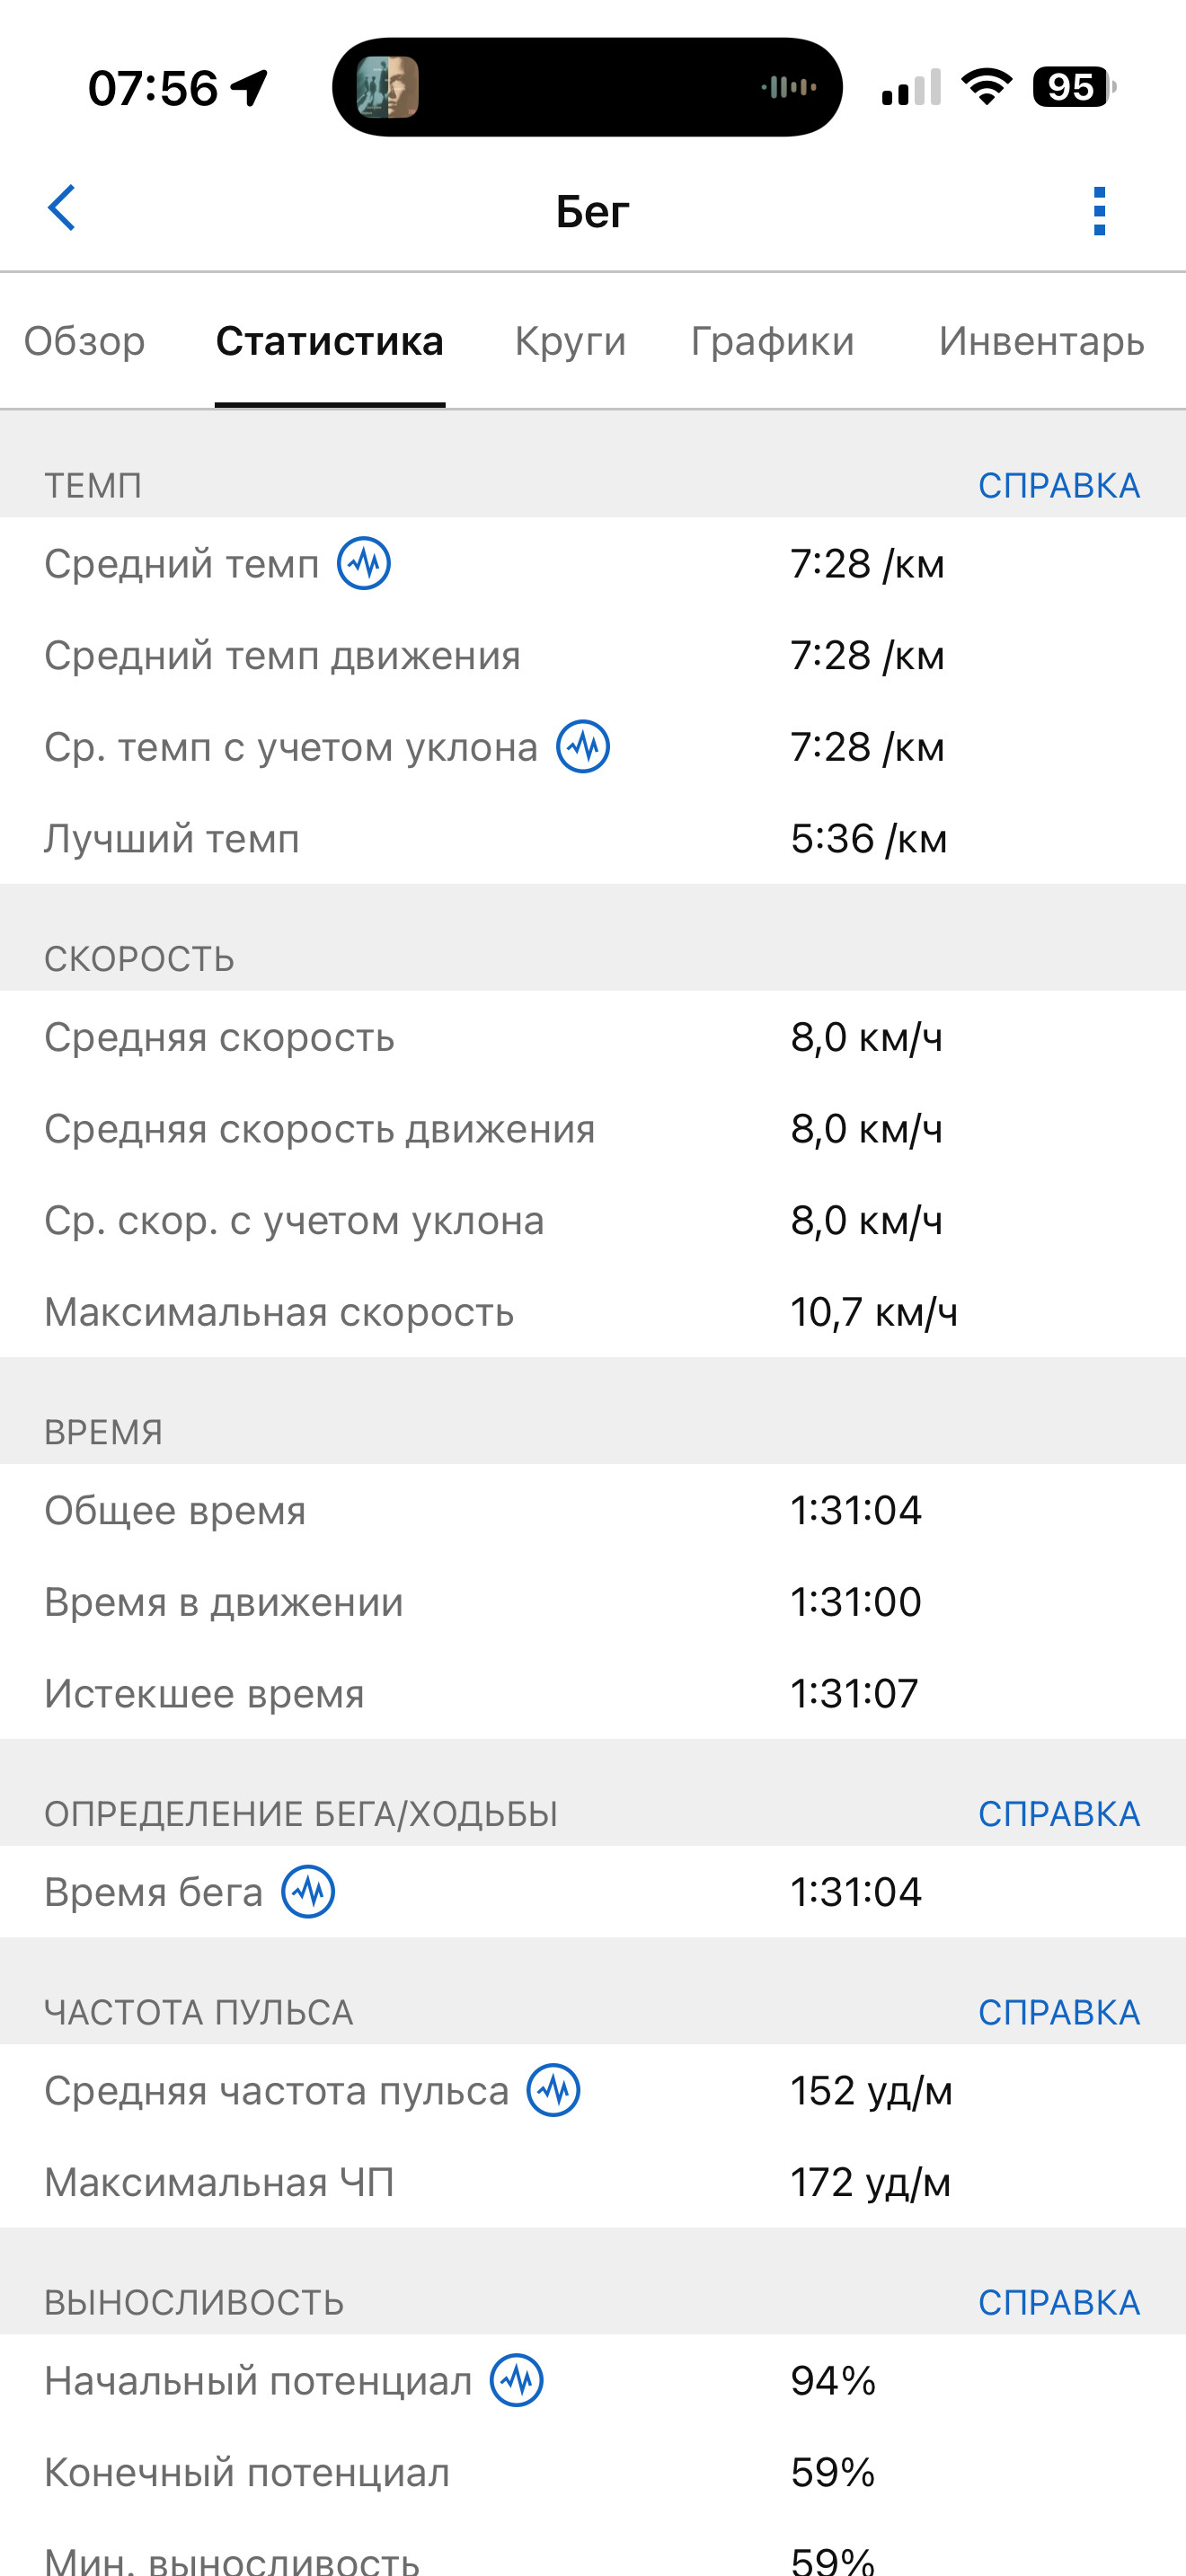Tap chart icon beside Ср. темп с учетом уклона
The image size is (1186, 2576).
tap(583, 747)
